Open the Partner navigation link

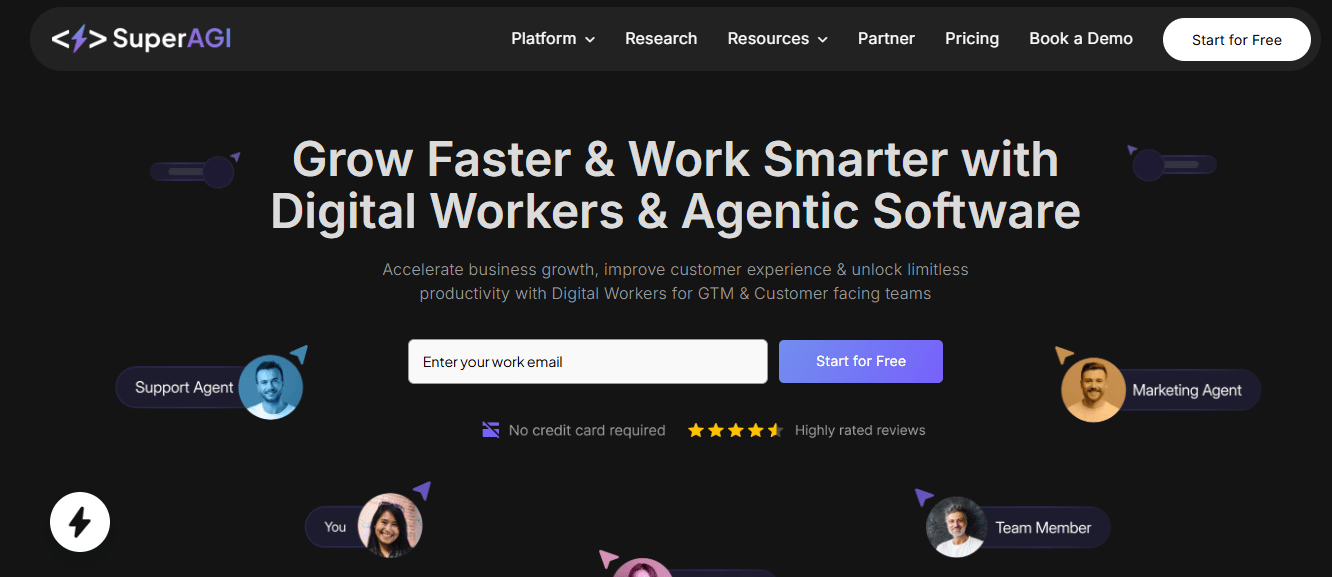(x=886, y=39)
